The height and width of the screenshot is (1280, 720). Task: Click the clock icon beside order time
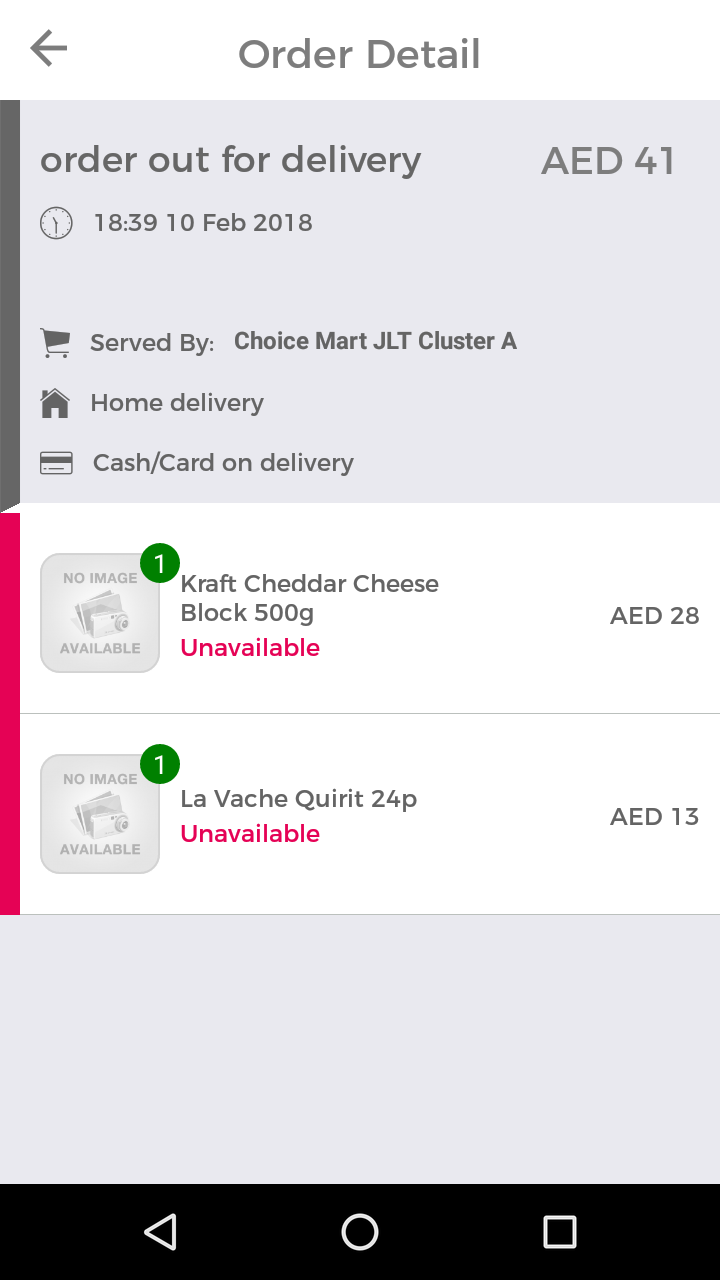(x=56, y=222)
